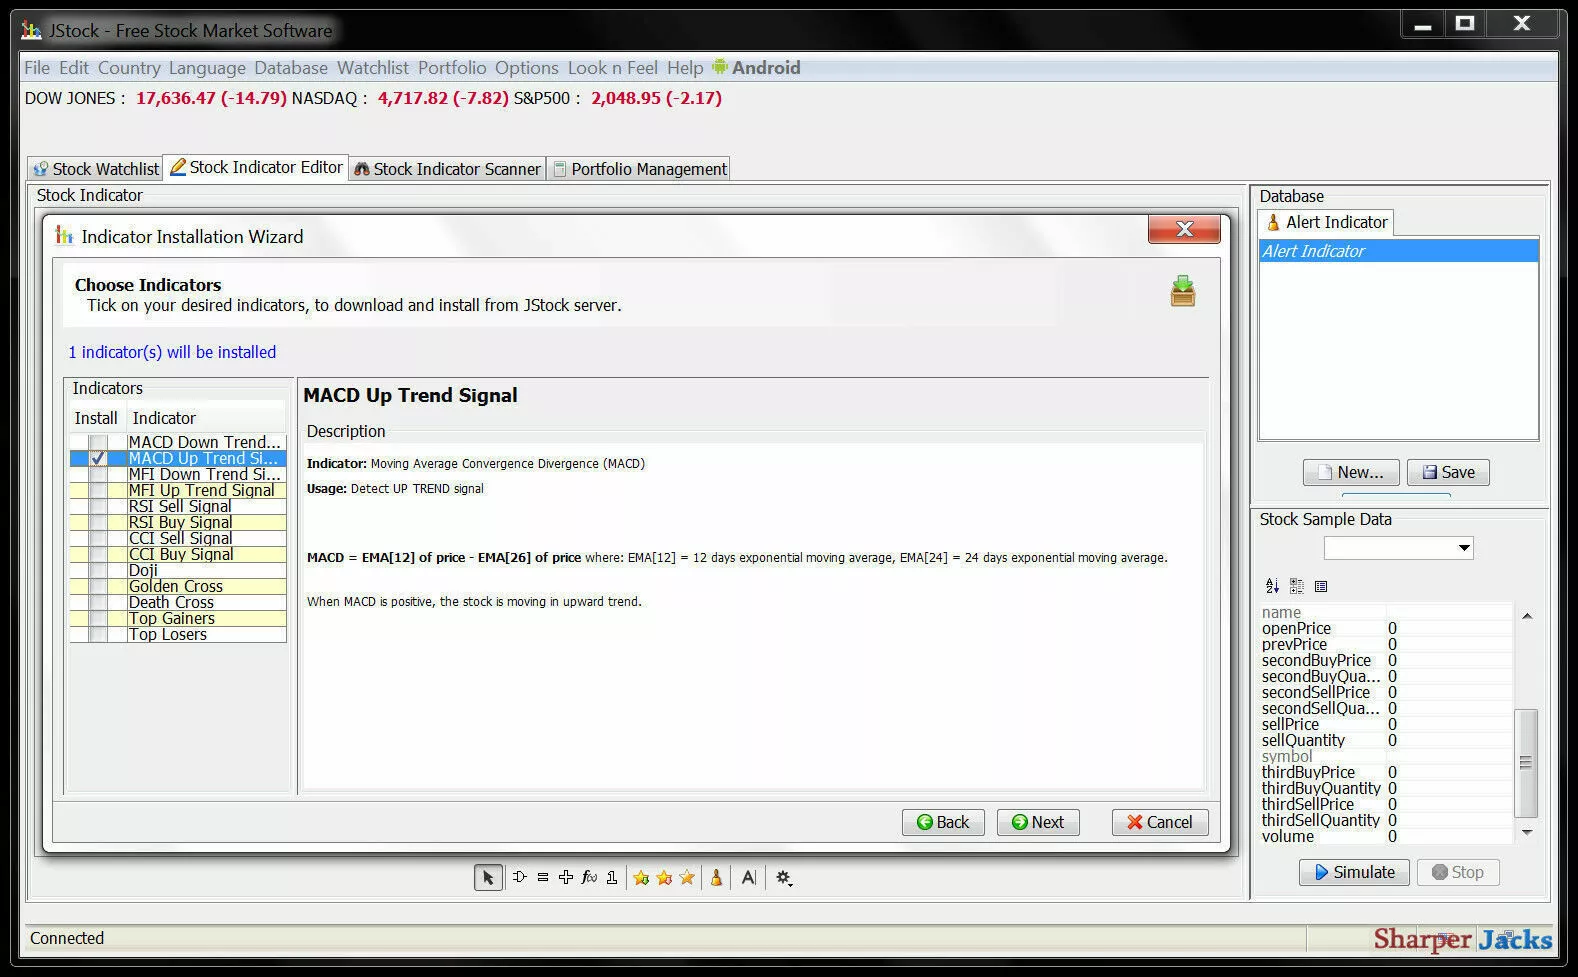Image resolution: width=1578 pixels, height=977 pixels.
Task: Click the star with green arrow icon
Action: click(x=641, y=878)
